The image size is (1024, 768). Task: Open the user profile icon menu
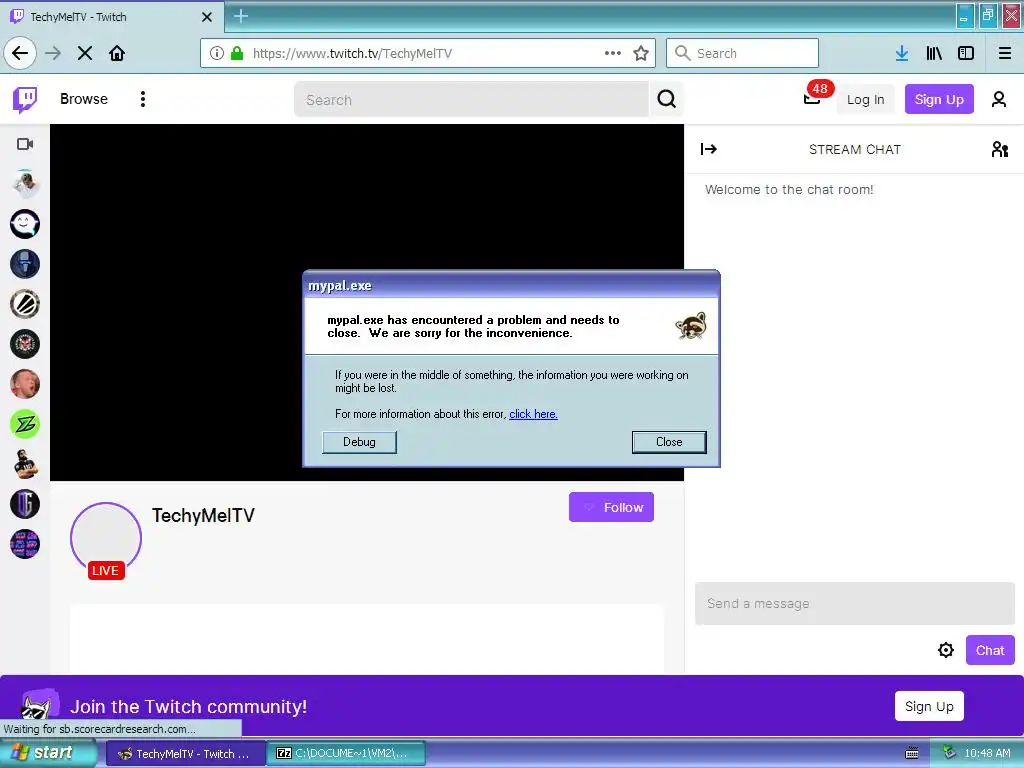(999, 99)
